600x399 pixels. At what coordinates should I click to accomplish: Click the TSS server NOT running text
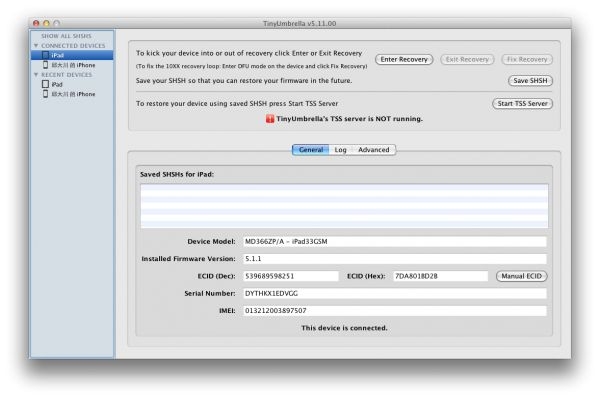(349, 119)
